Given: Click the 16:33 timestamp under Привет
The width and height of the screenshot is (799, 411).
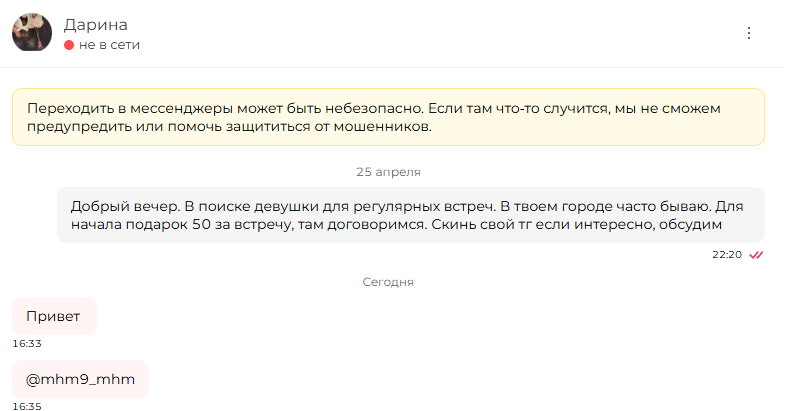Looking at the screenshot, I should pos(27,344).
